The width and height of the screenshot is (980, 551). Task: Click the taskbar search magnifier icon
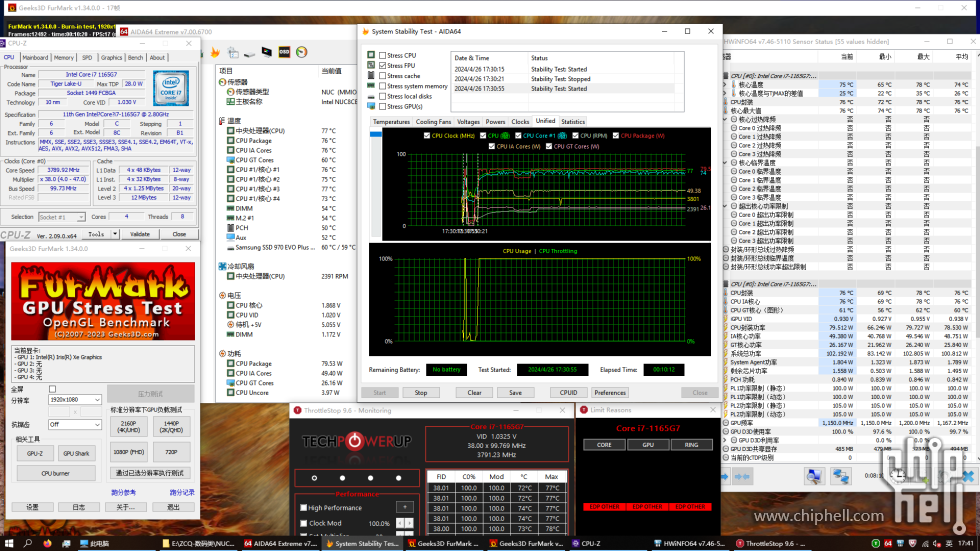point(28,544)
